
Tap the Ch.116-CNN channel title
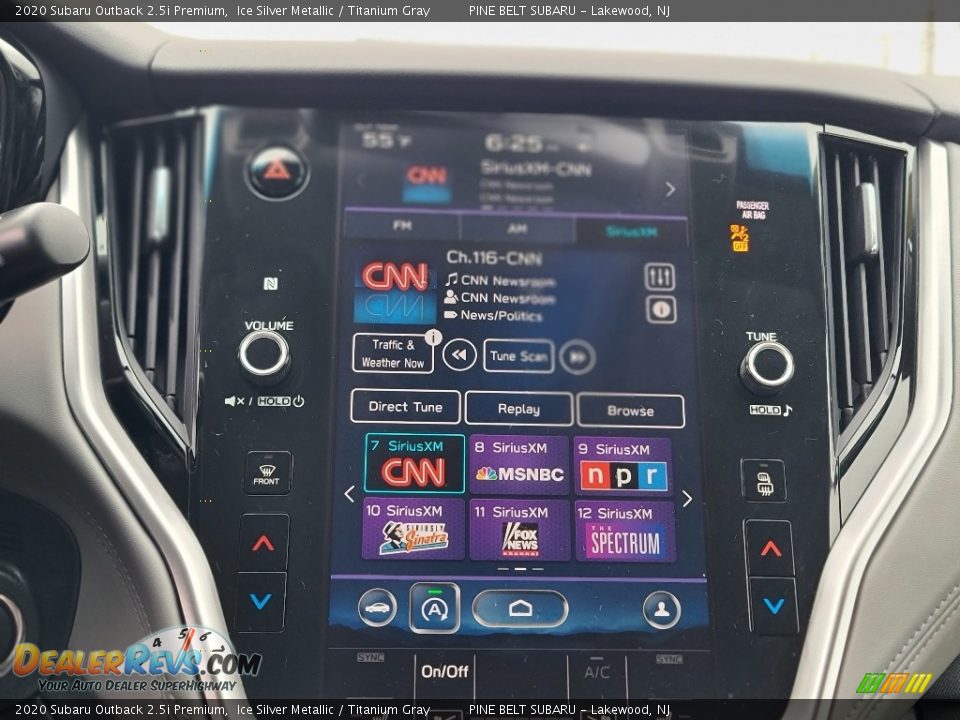tap(494, 258)
